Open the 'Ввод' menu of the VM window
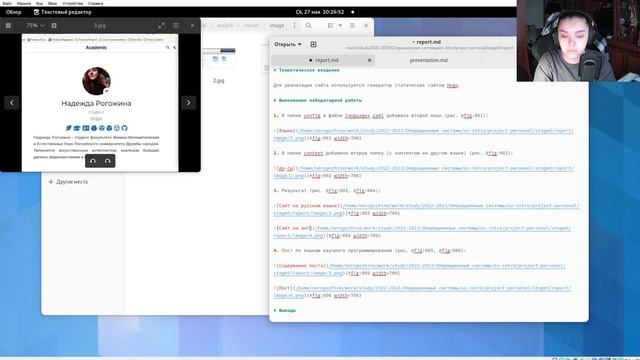640x360 pixels. (52, 3)
